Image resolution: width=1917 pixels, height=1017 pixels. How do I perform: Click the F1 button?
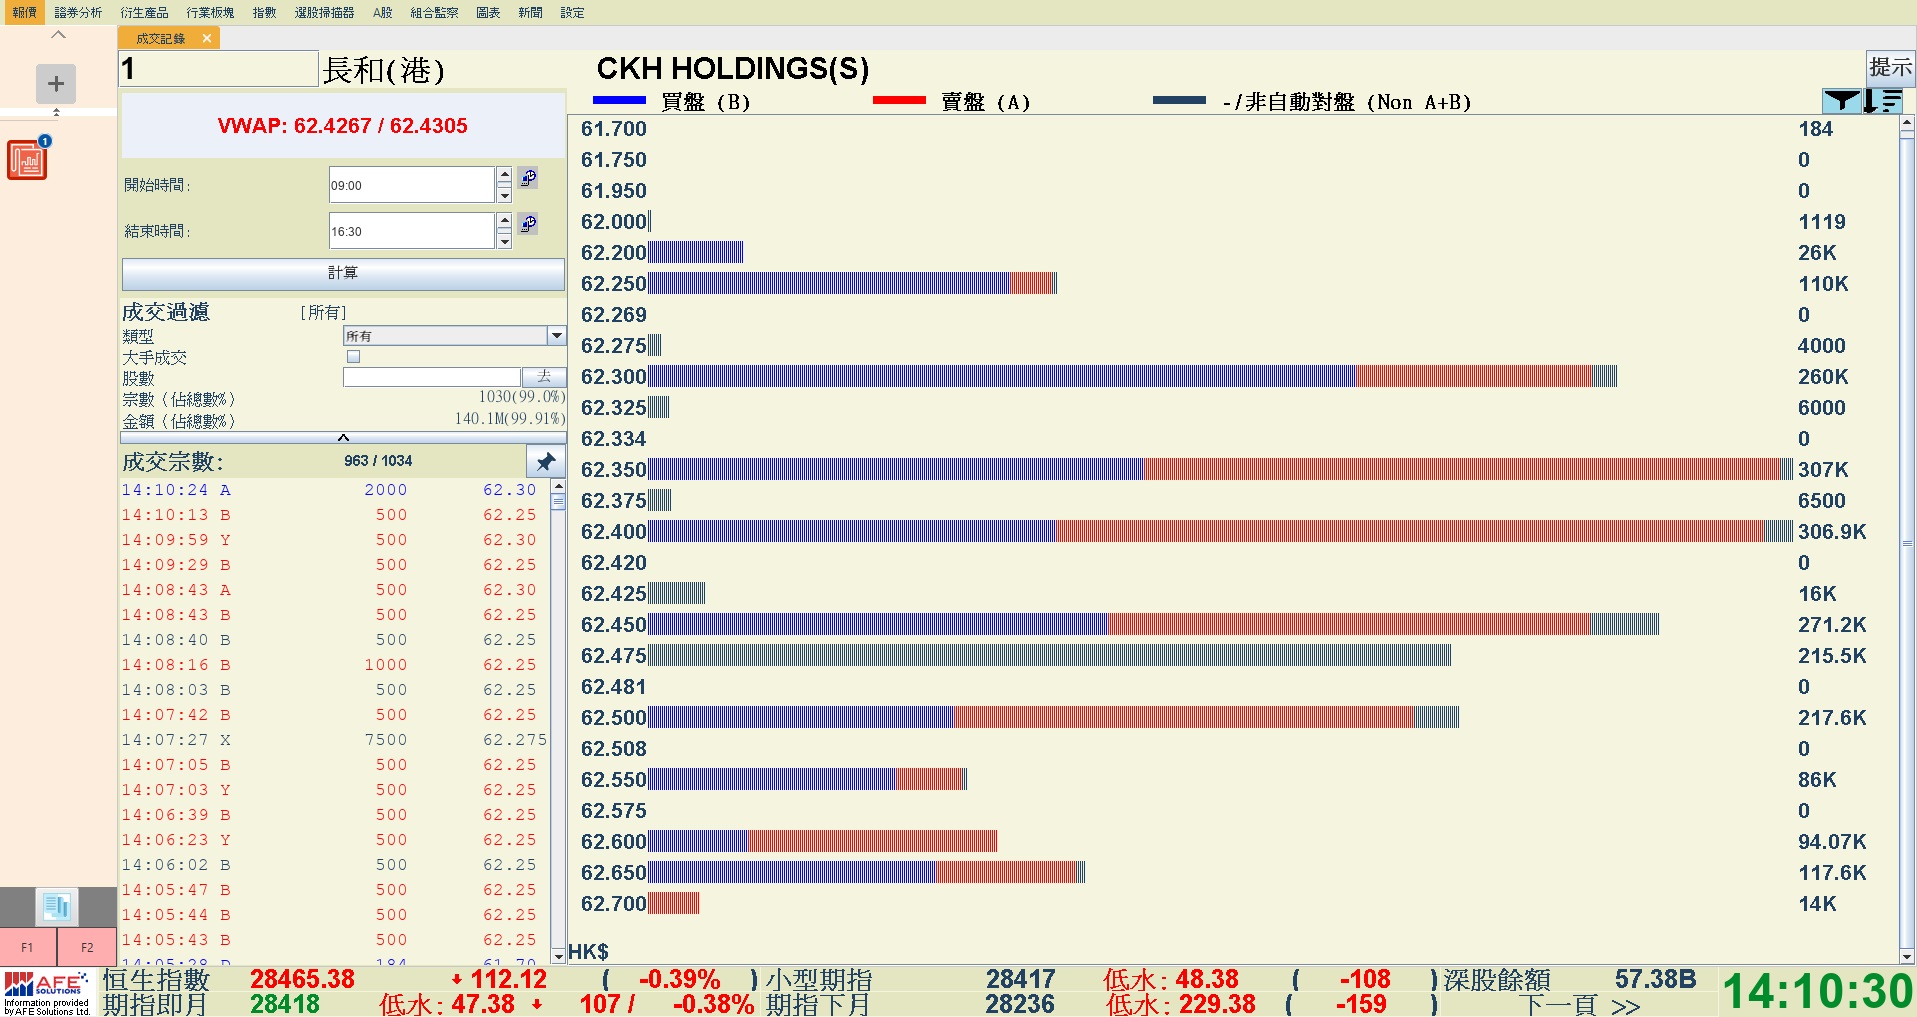27,947
